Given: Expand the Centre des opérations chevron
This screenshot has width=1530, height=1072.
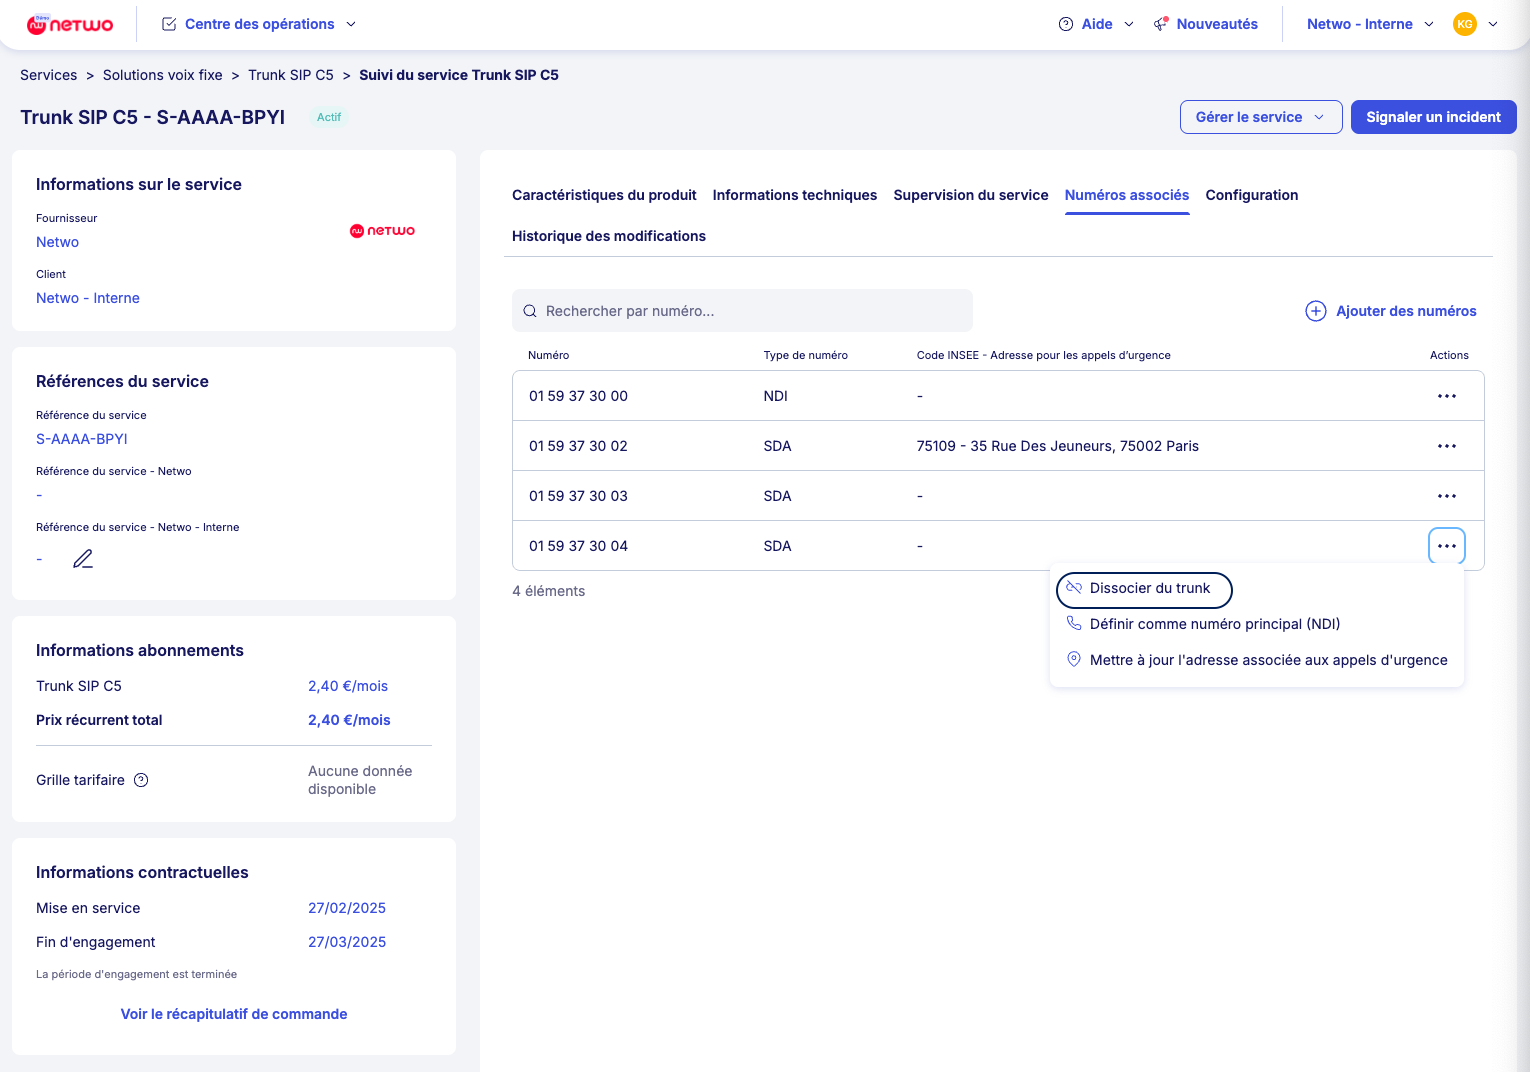Looking at the screenshot, I should pos(351,24).
